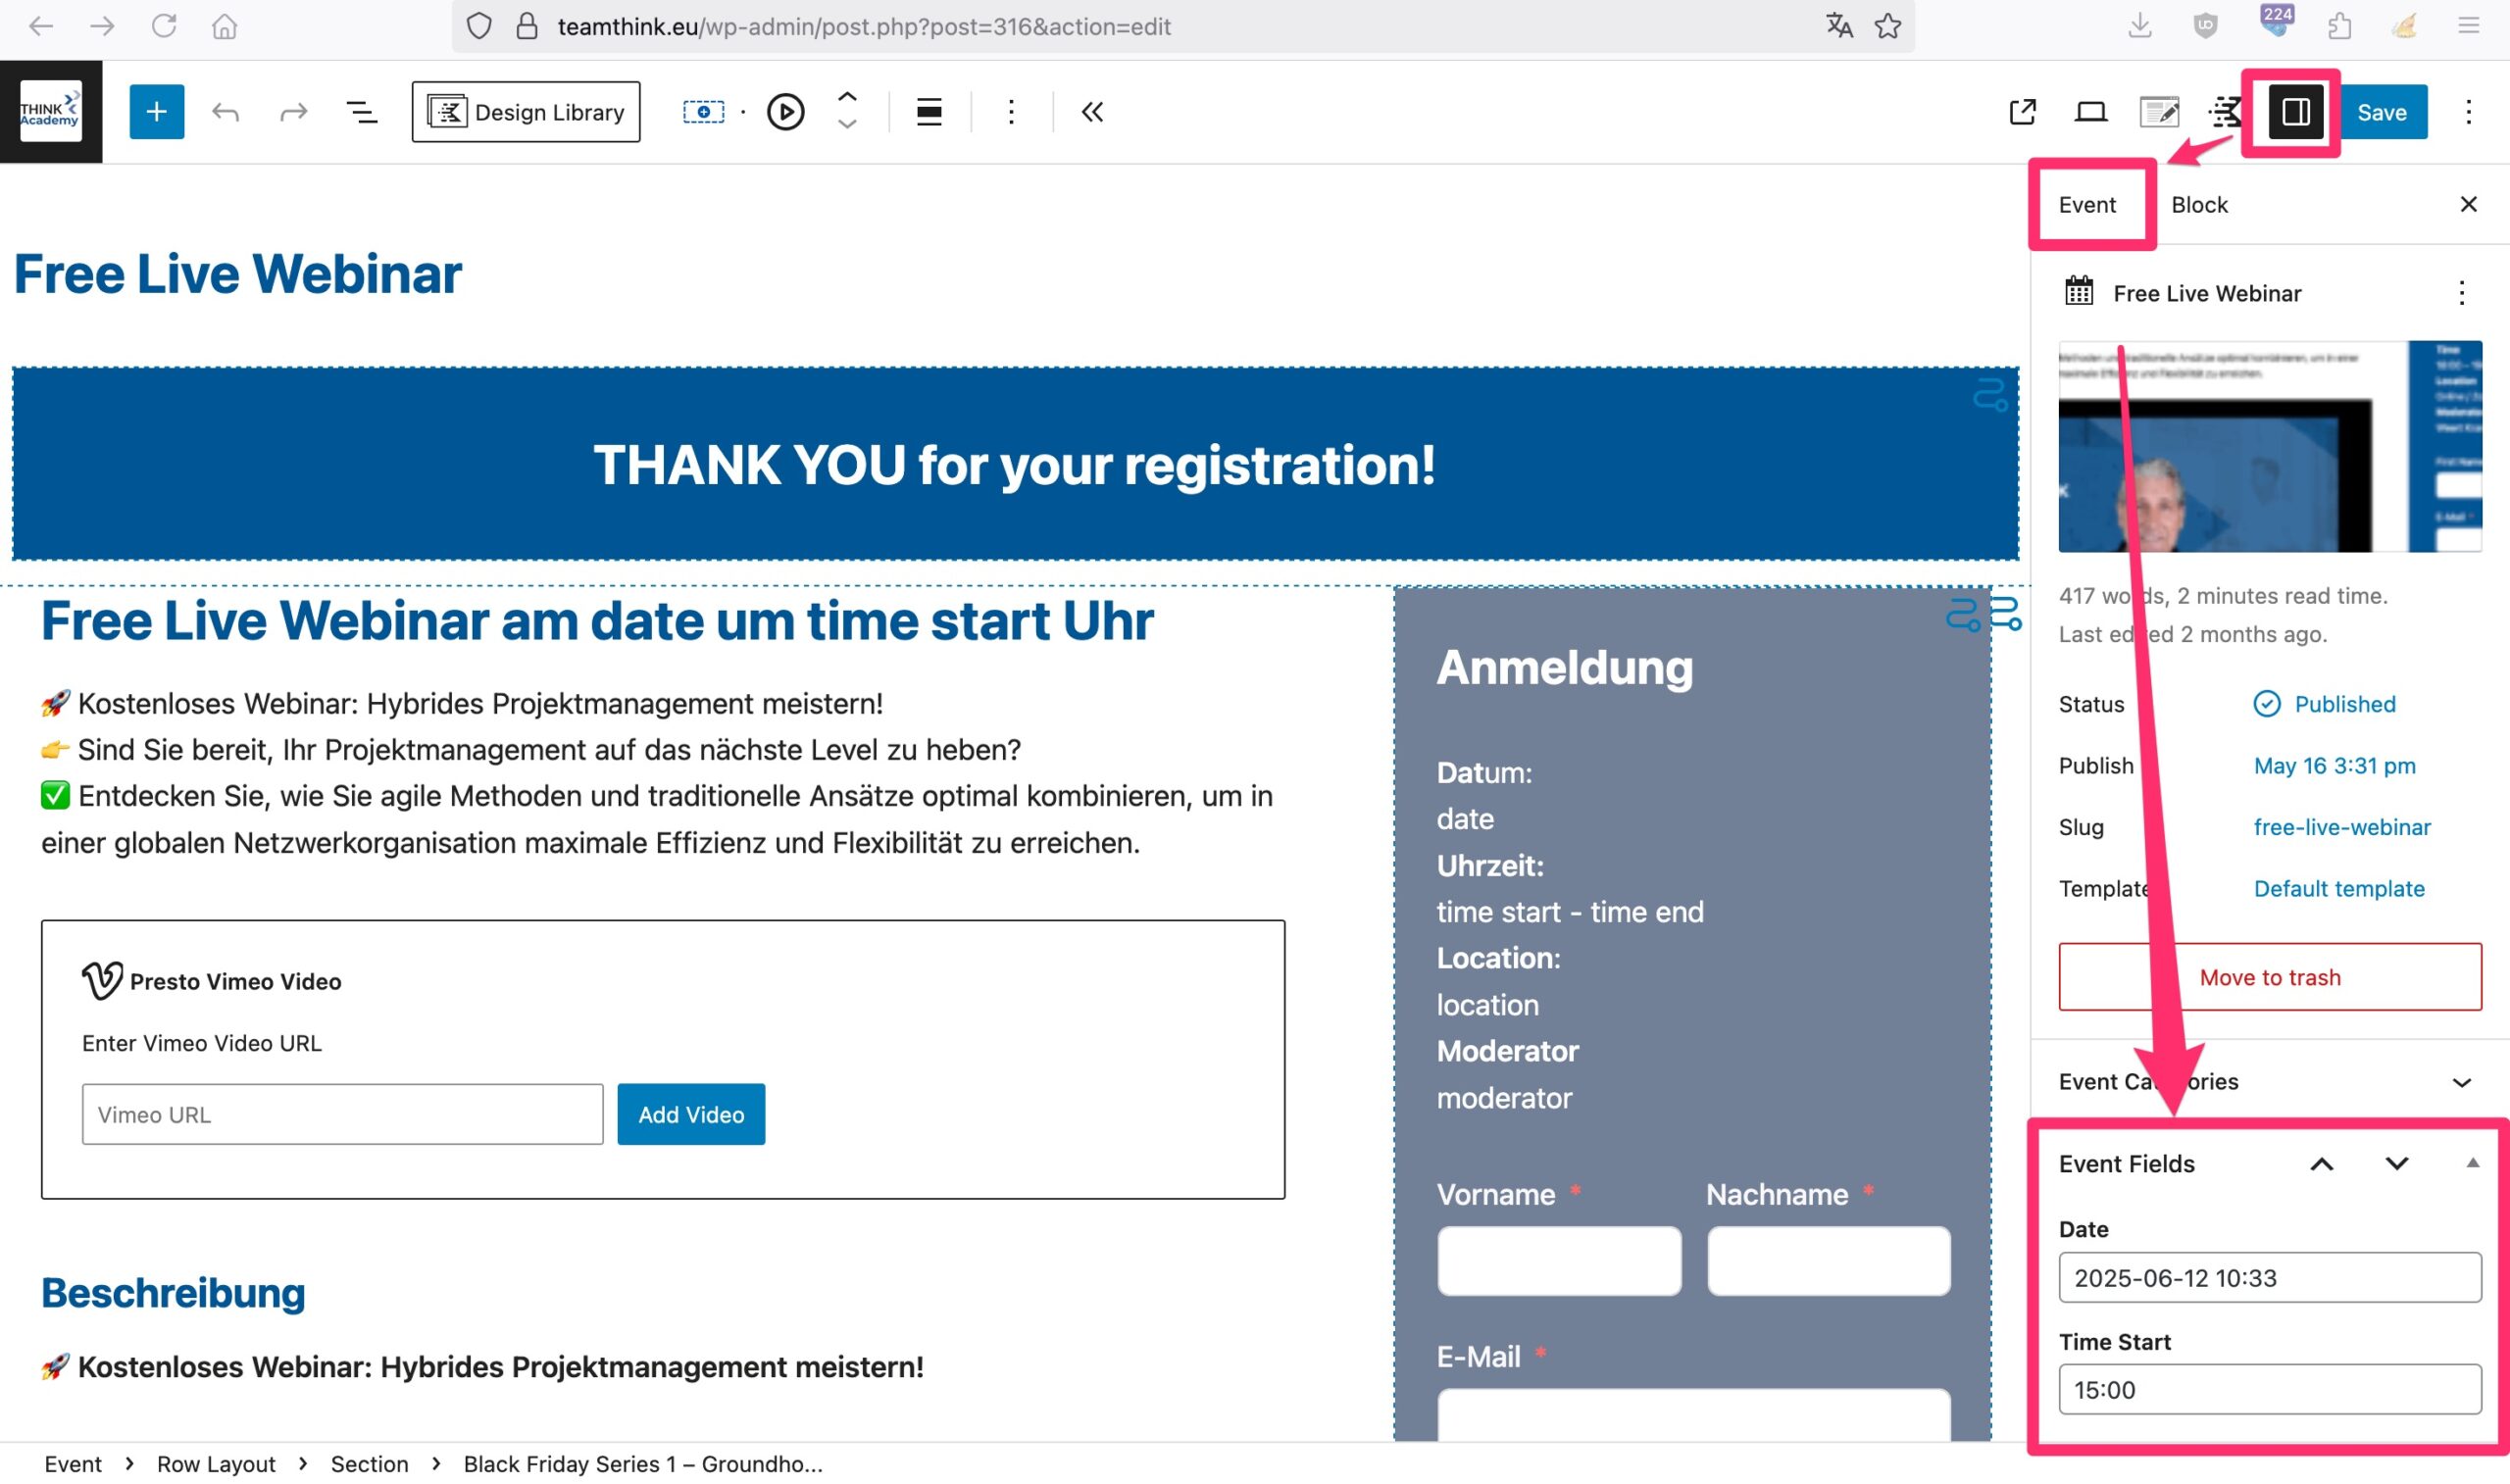Select the Event tab
This screenshot has width=2510, height=1484.
pyautogui.click(x=2087, y=204)
